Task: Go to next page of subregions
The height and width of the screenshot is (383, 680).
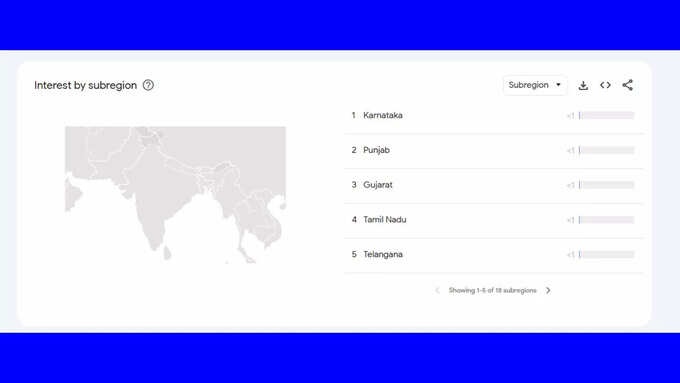Action: pos(548,290)
